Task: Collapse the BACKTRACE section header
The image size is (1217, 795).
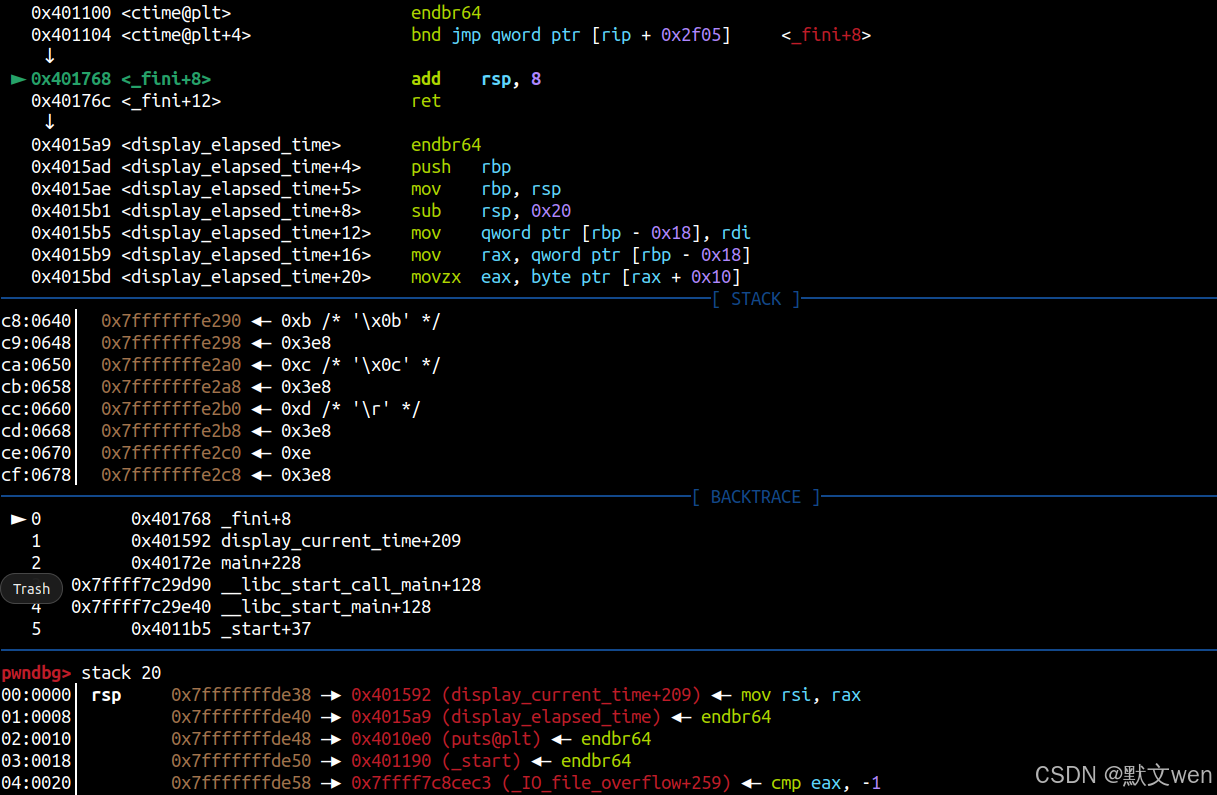Action: (755, 496)
